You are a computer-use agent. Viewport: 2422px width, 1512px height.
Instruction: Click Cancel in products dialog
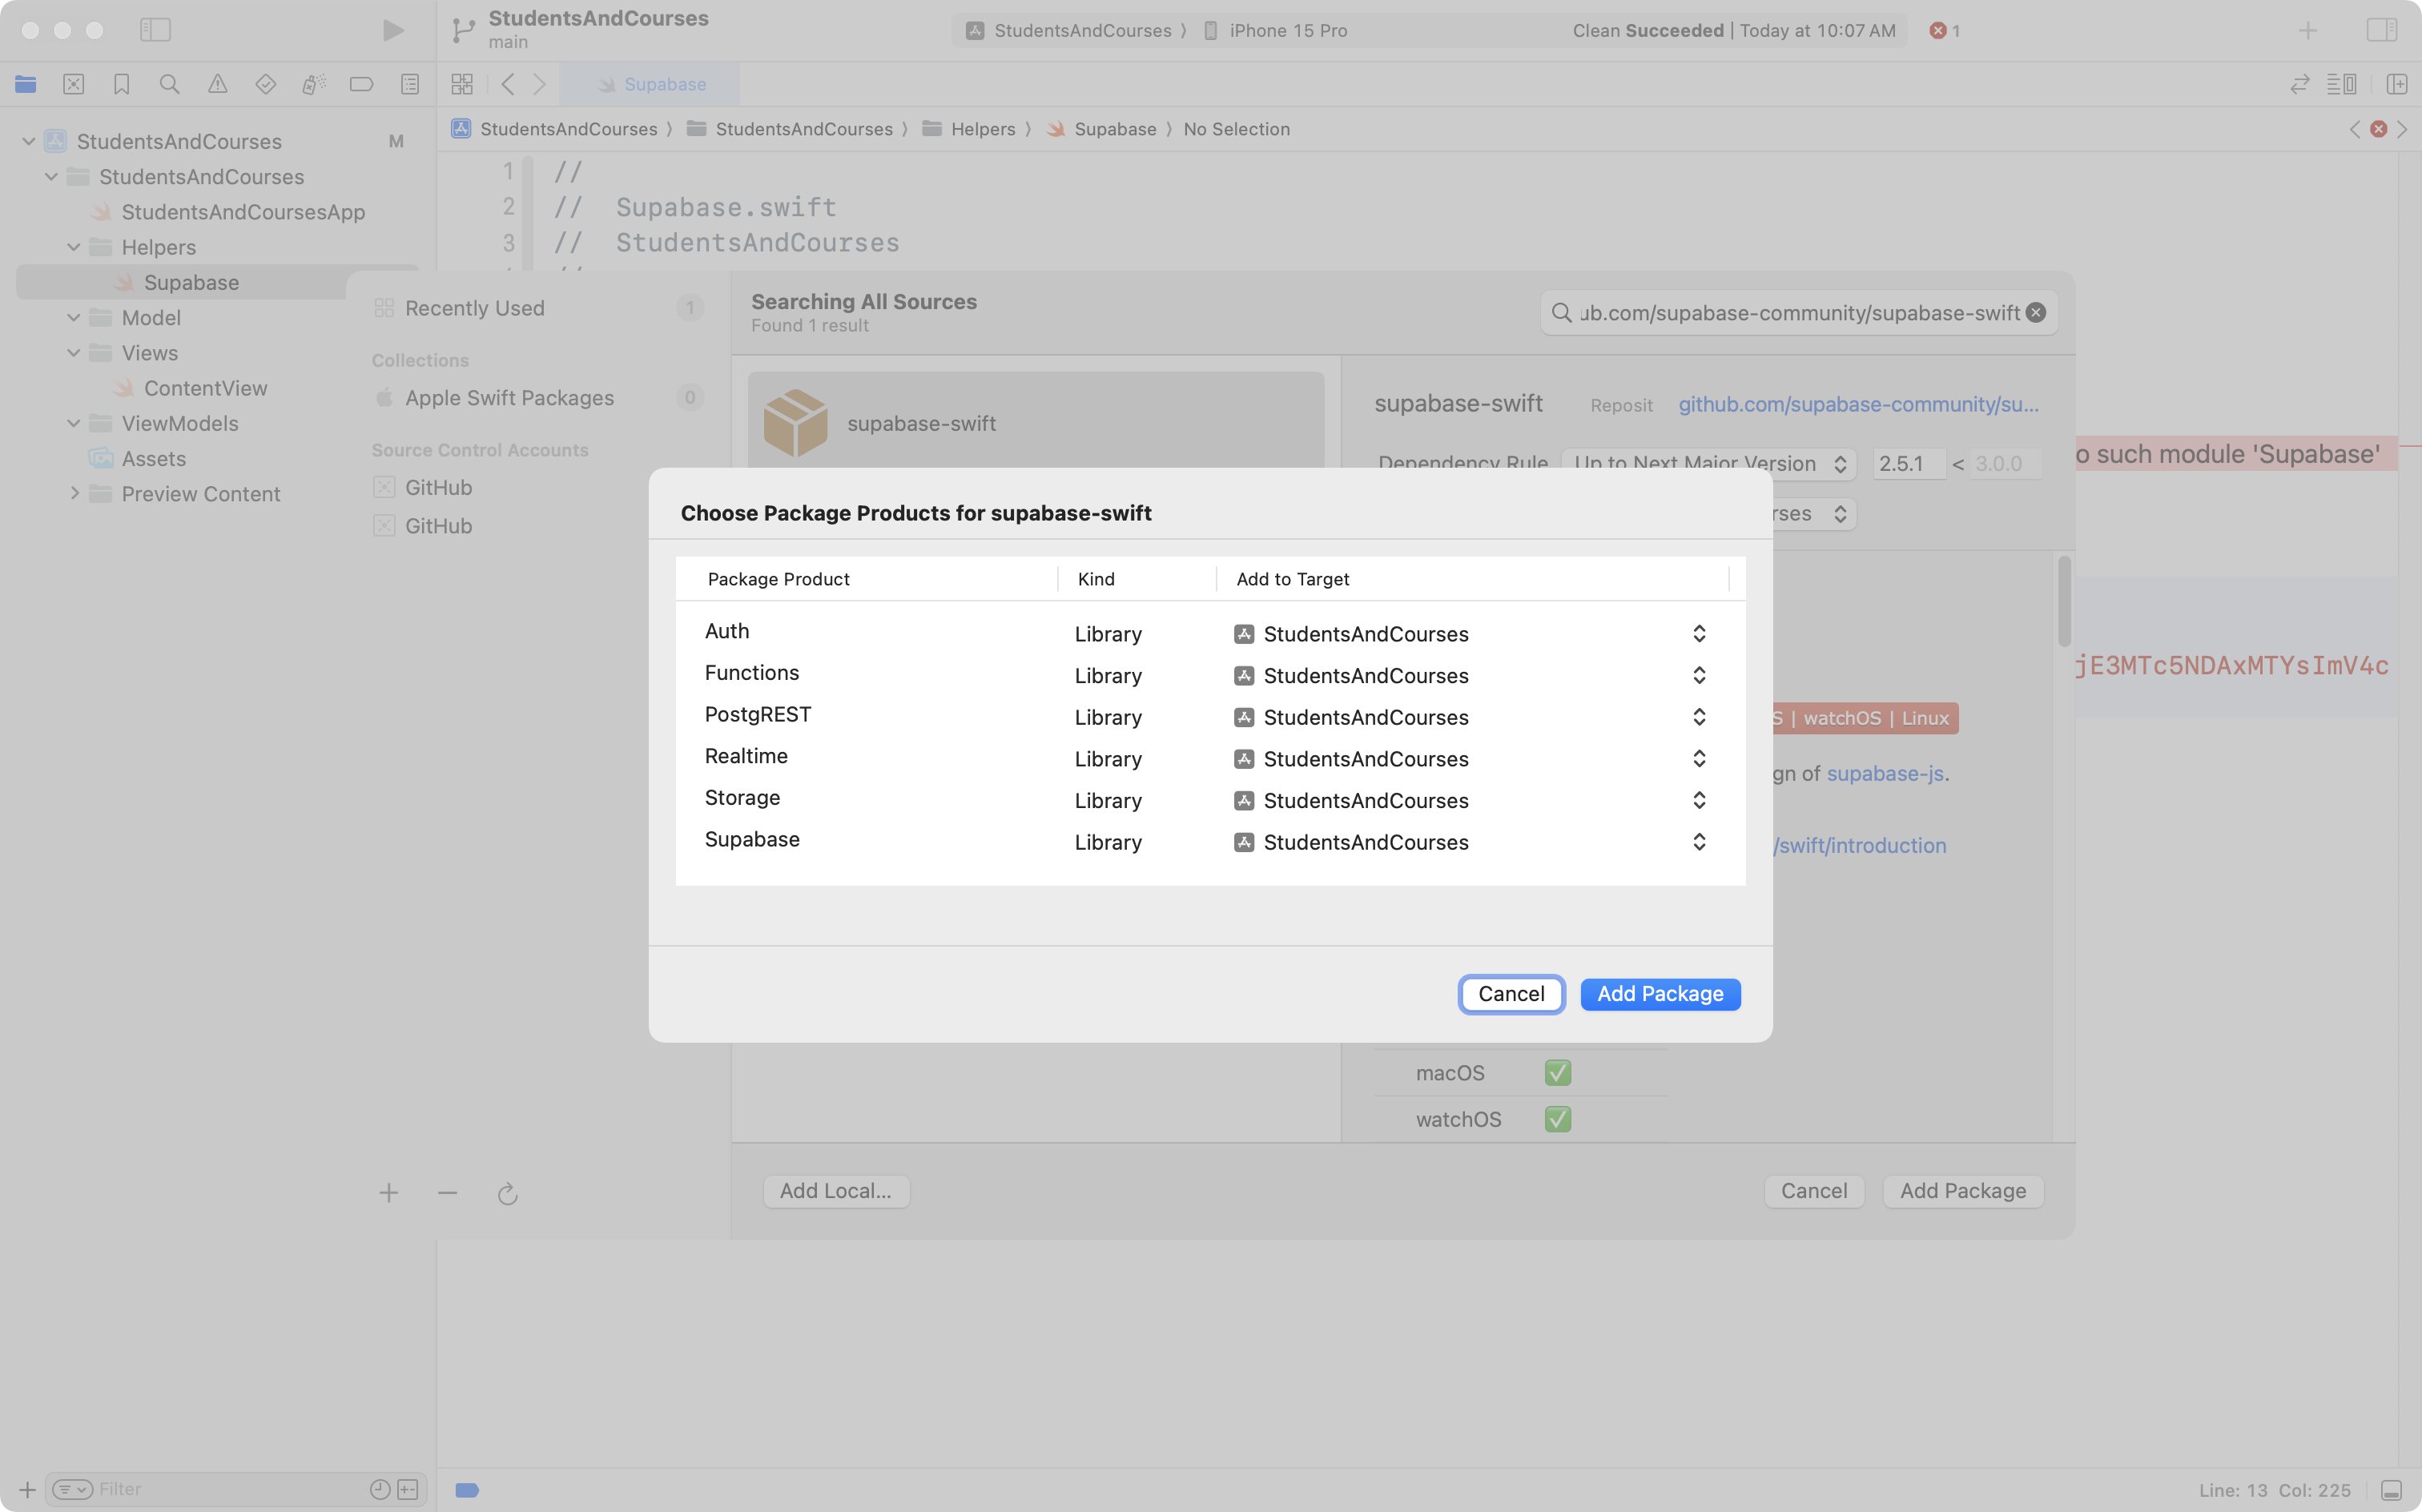(x=1510, y=994)
